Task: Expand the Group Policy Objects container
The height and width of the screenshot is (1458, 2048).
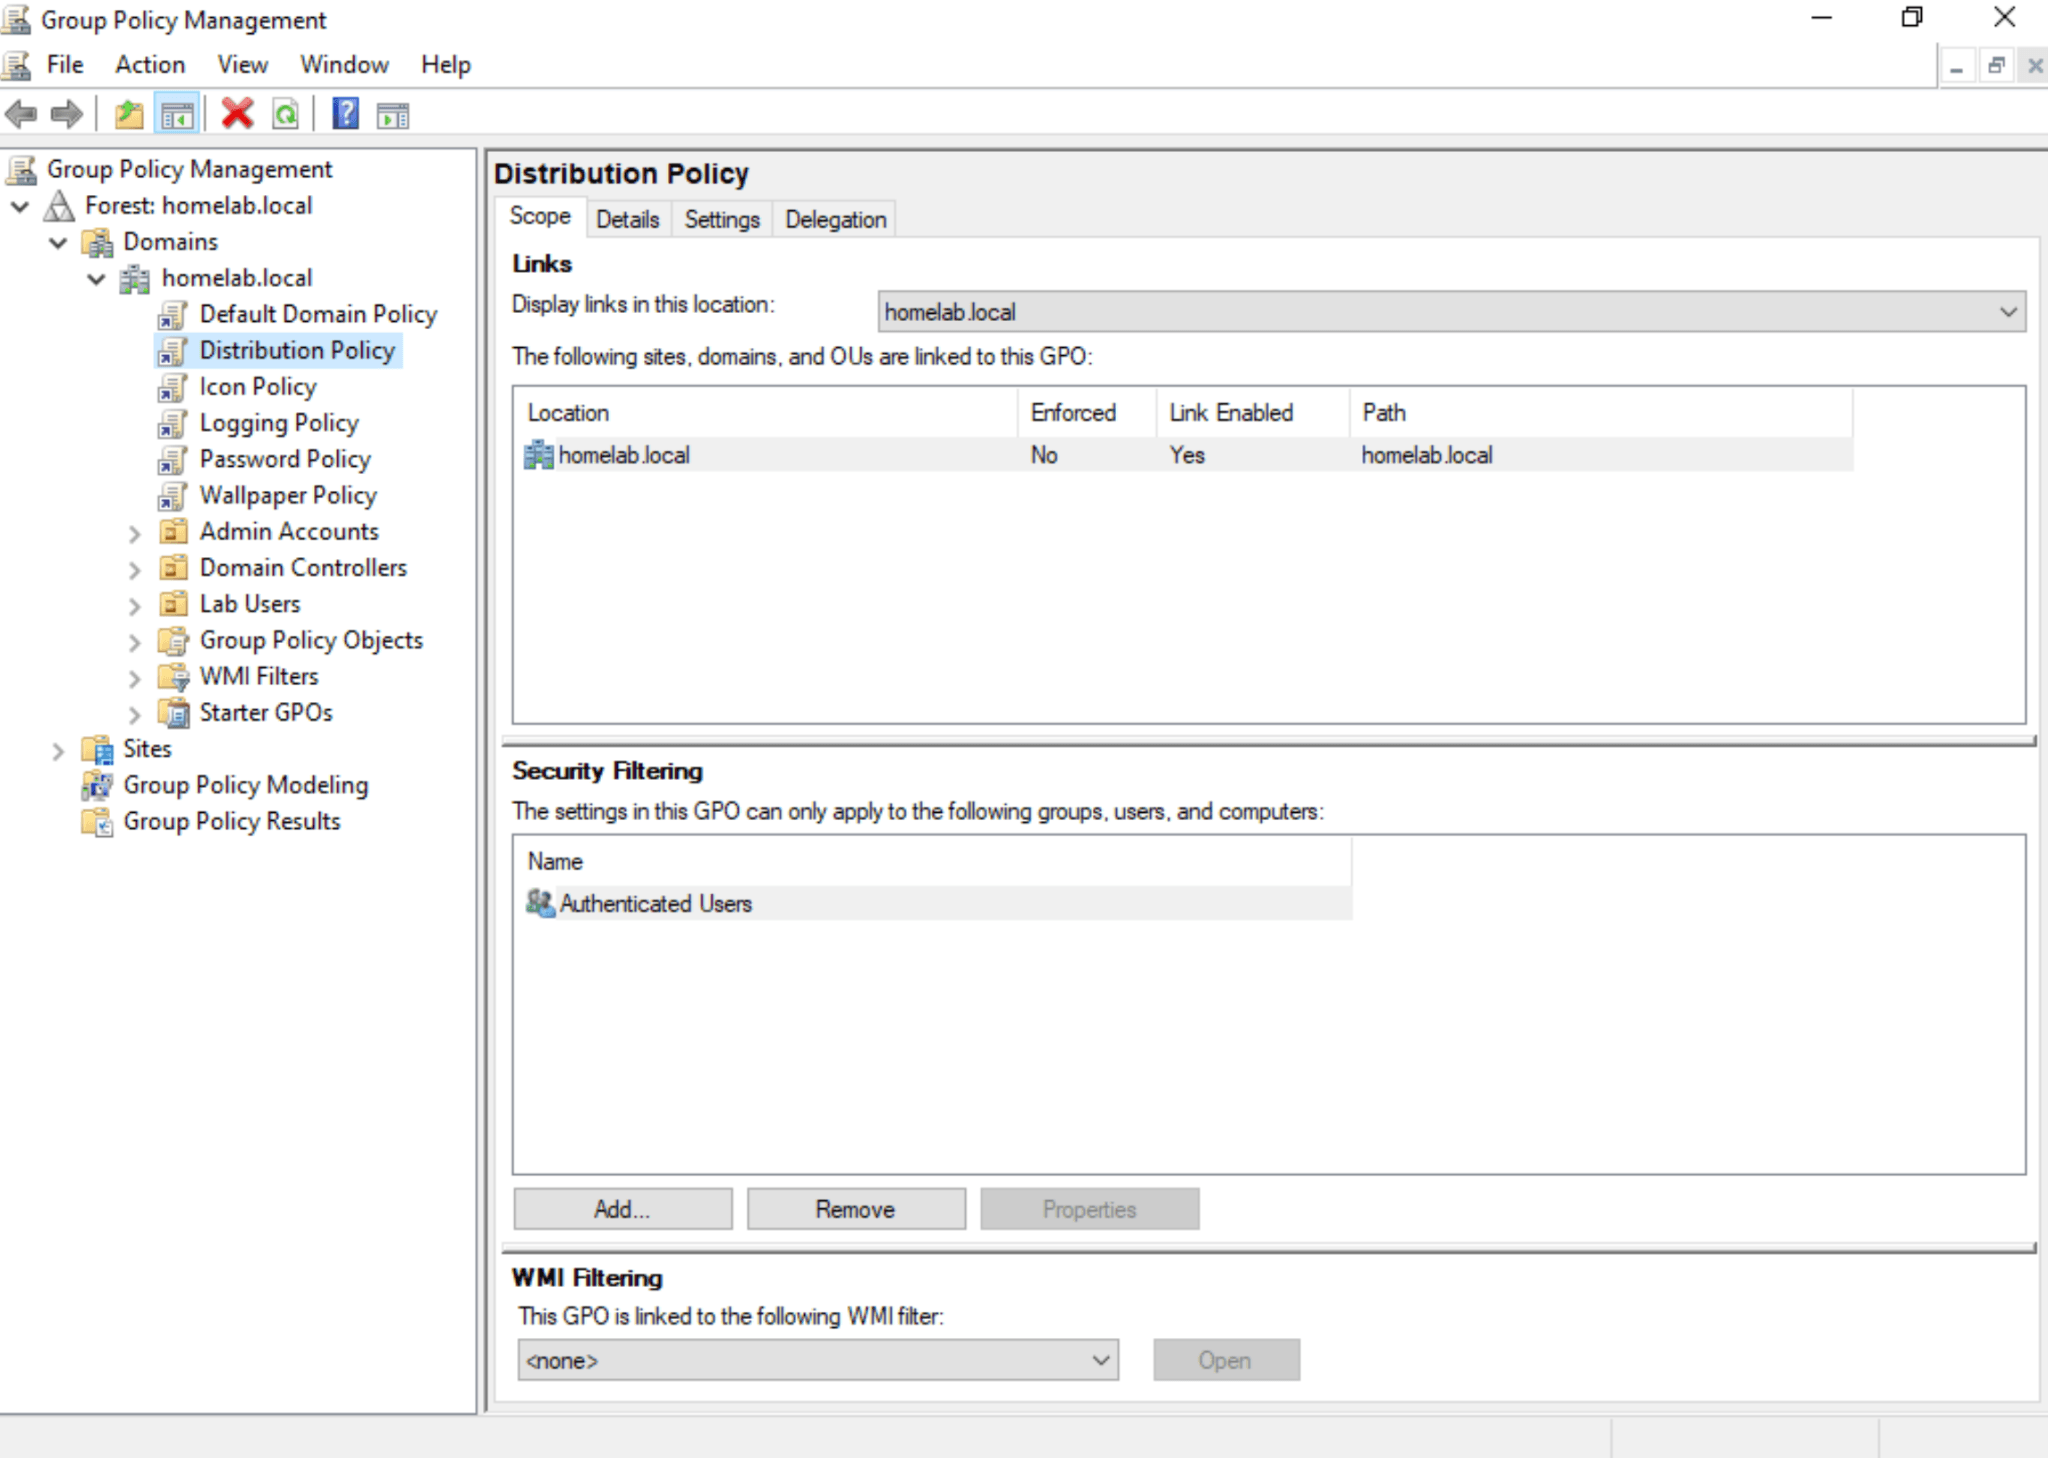Action: 135,642
